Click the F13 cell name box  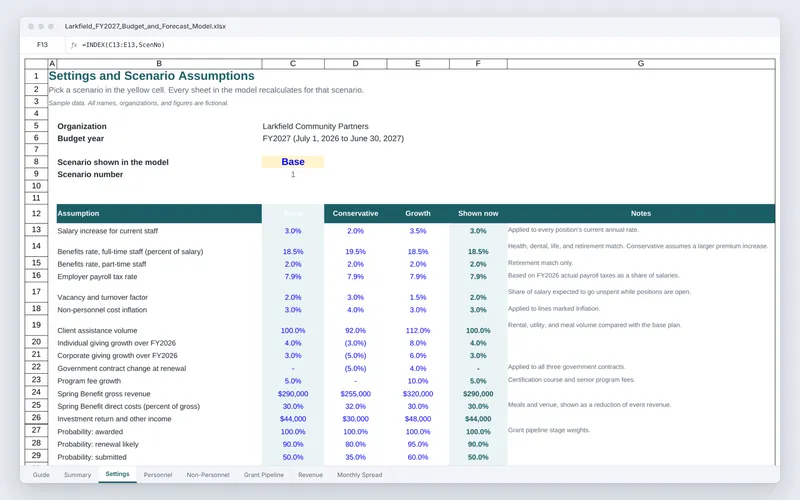tap(42, 45)
